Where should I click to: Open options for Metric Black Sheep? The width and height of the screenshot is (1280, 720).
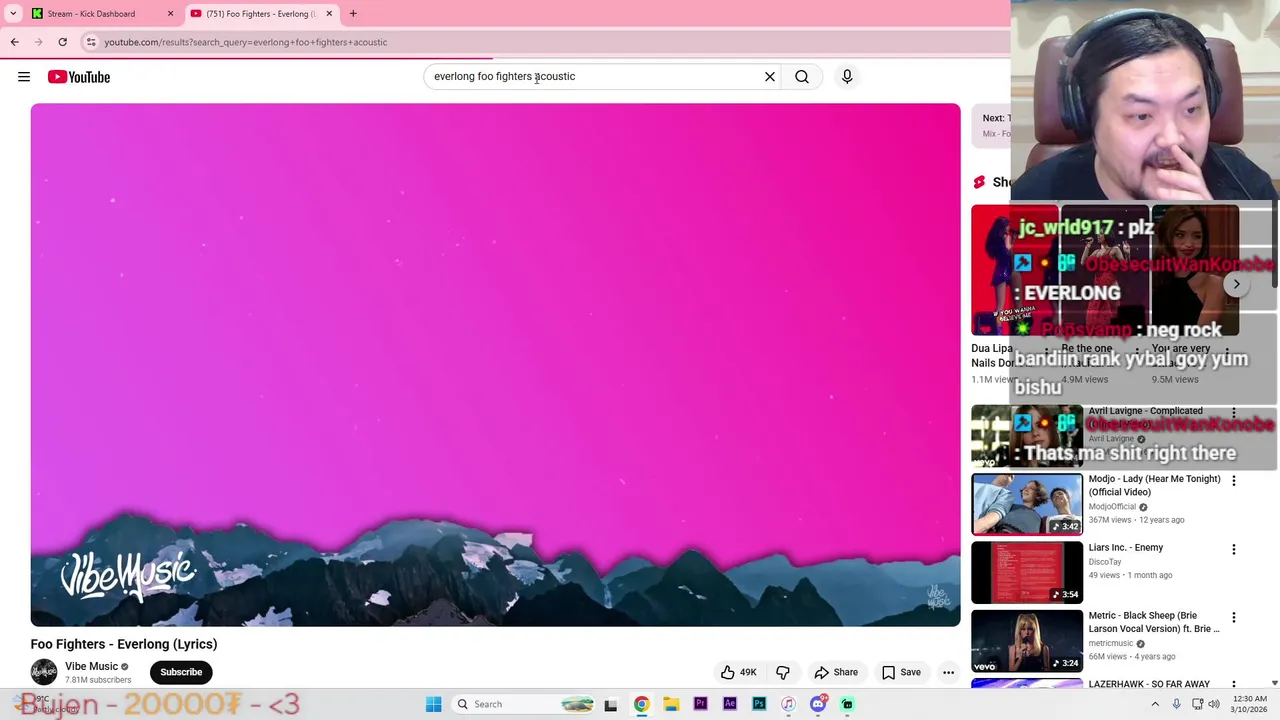click(1234, 618)
